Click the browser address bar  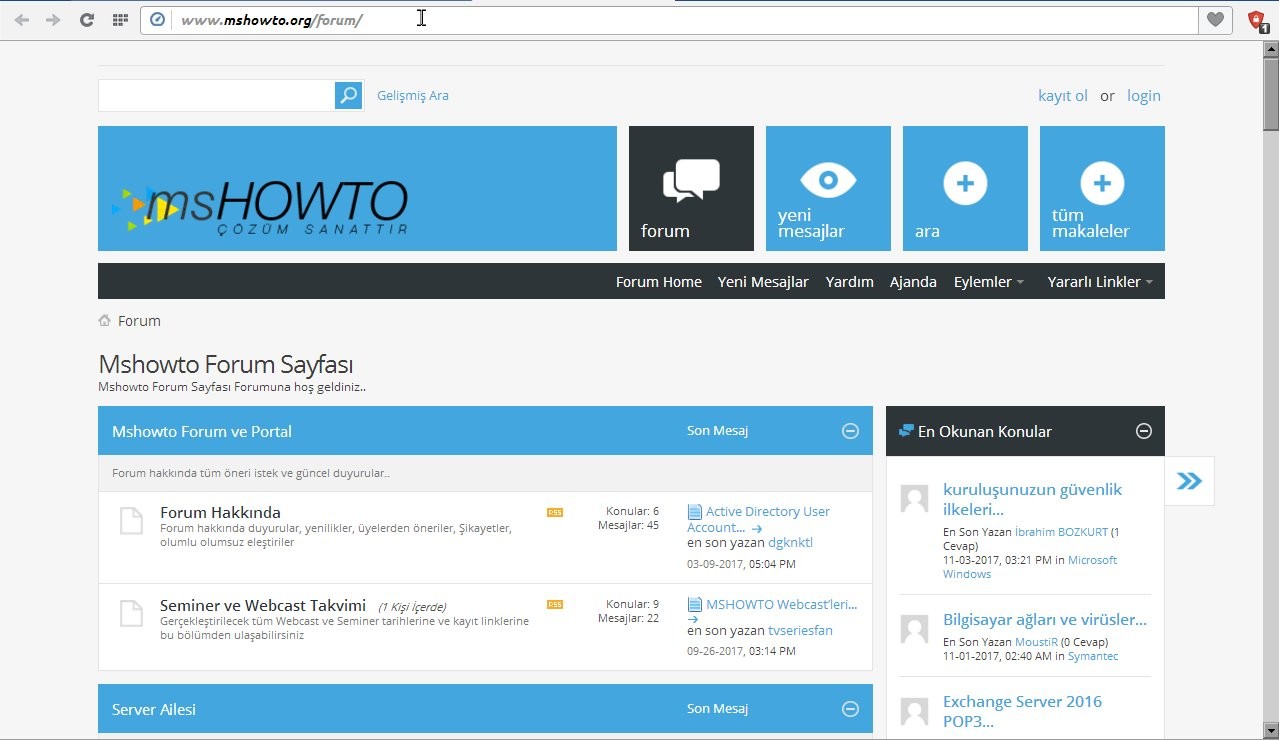tap(670, 20)
